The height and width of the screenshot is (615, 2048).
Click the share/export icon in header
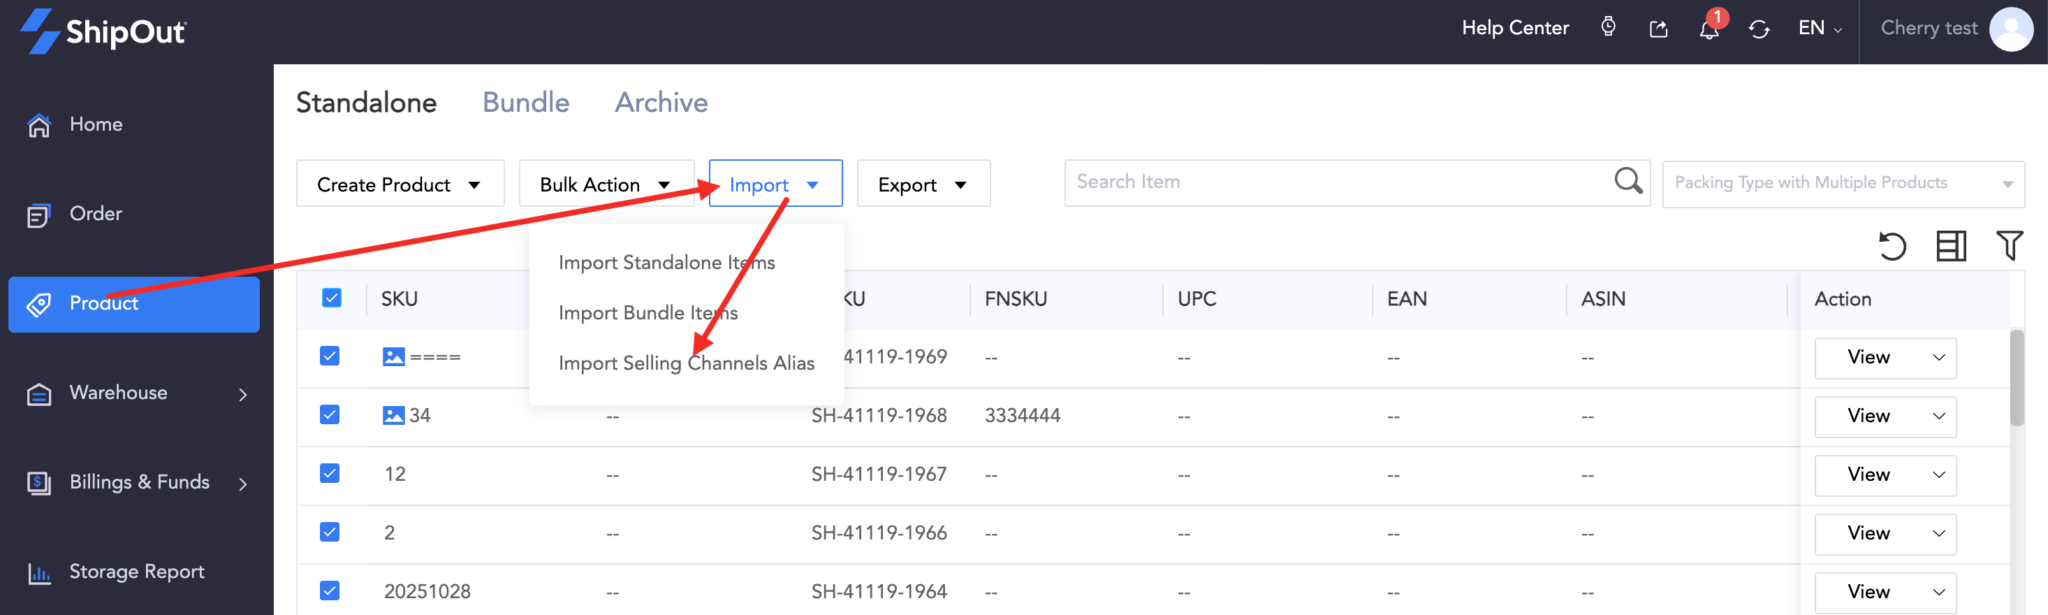(1658, 29)
